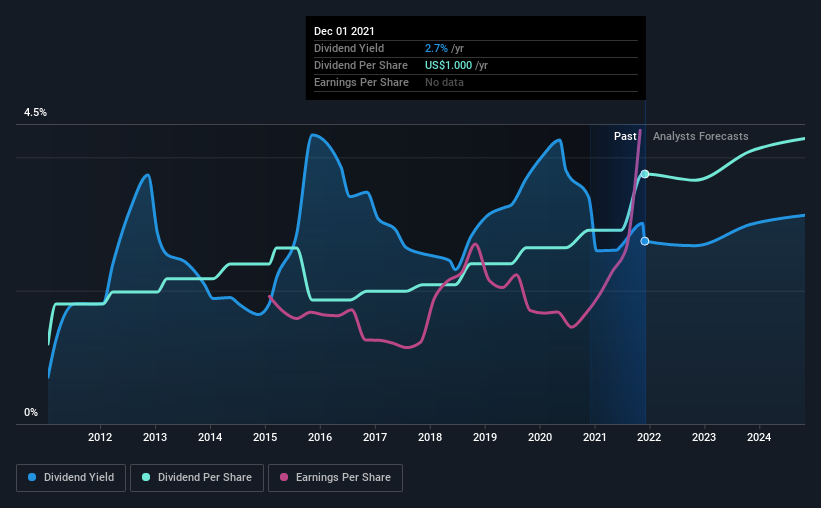Screen dimensions: 821x508
Task: Click the Analysts Forecasts label
Action: tap(701, 136)
